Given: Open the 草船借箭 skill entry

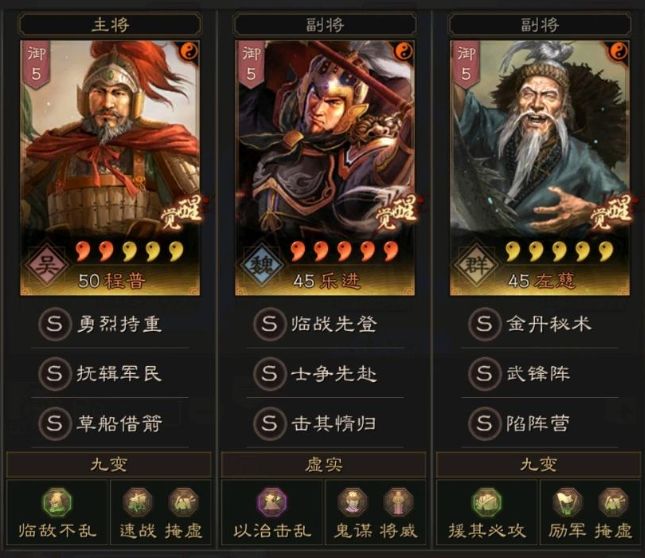Looking at the screenshot, I should click(110, 423).
